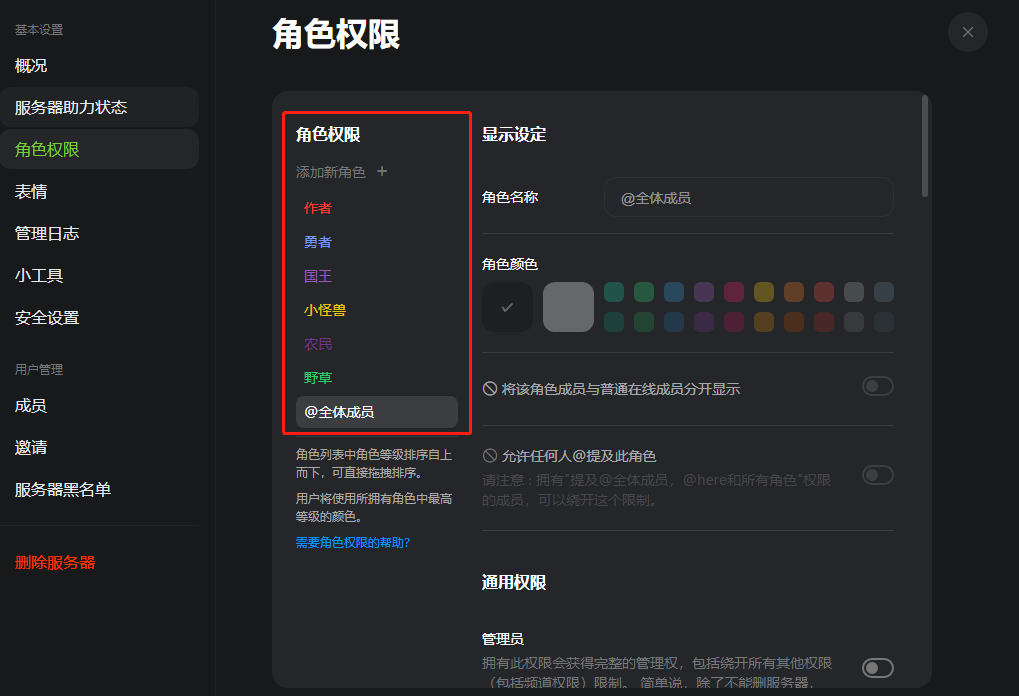Open the 需要角色权限的帮助? help link
This screenshot has height=696, width=1019.
[353, 543]
